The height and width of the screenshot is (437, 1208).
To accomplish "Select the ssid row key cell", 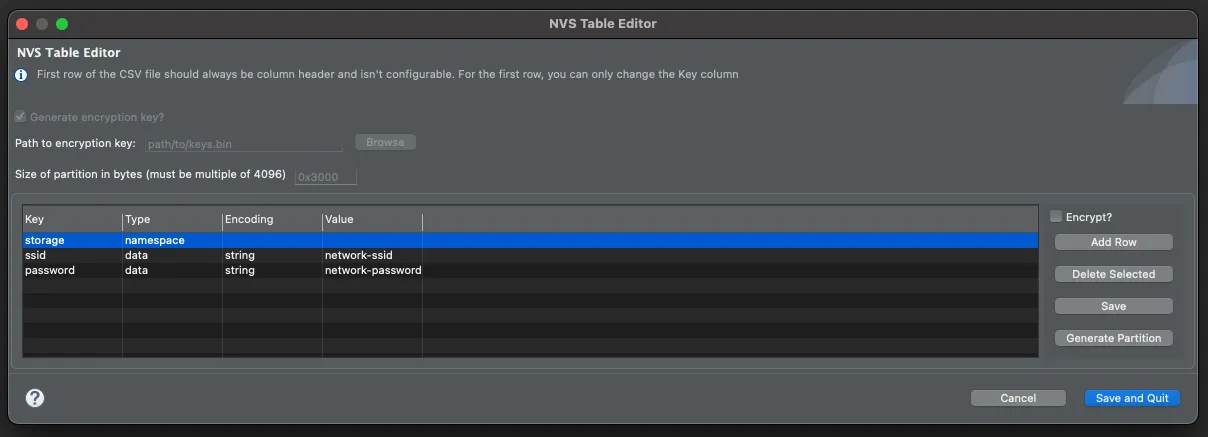I will [71, 256].
